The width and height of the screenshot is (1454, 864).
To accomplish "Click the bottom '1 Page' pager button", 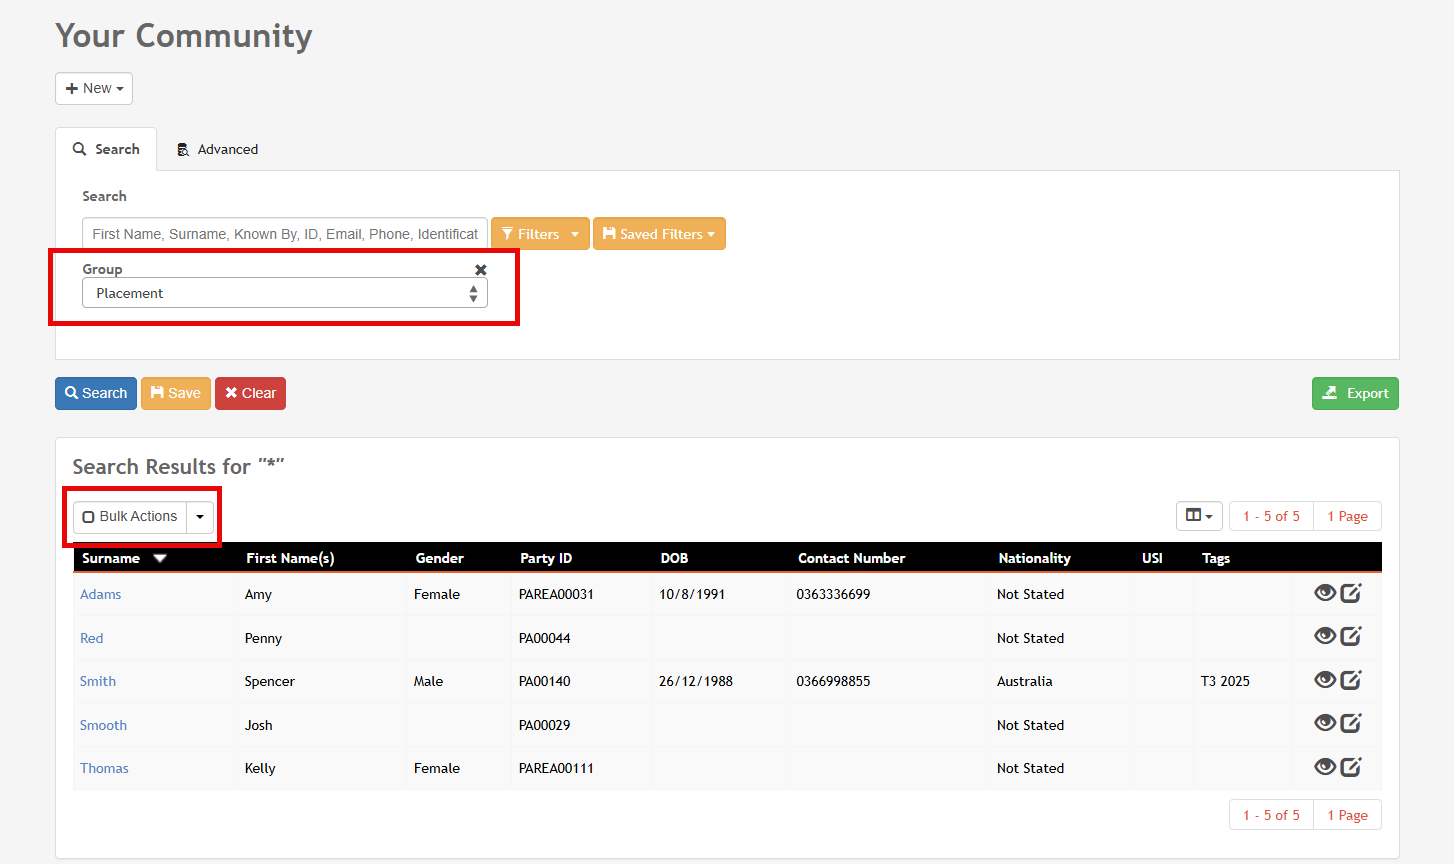I will click(1347, 815).
